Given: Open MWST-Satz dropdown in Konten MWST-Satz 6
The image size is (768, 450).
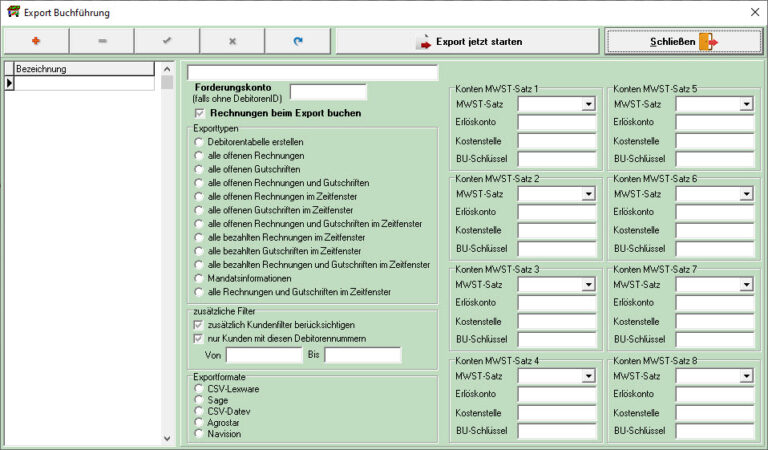Looking at the screenshot, I should coord(746,194).
